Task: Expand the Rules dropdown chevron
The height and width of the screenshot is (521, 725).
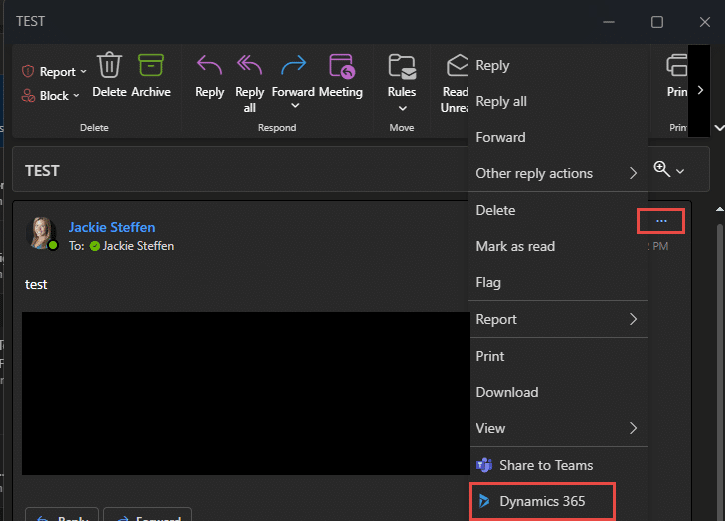Action: tap(403, 108)
